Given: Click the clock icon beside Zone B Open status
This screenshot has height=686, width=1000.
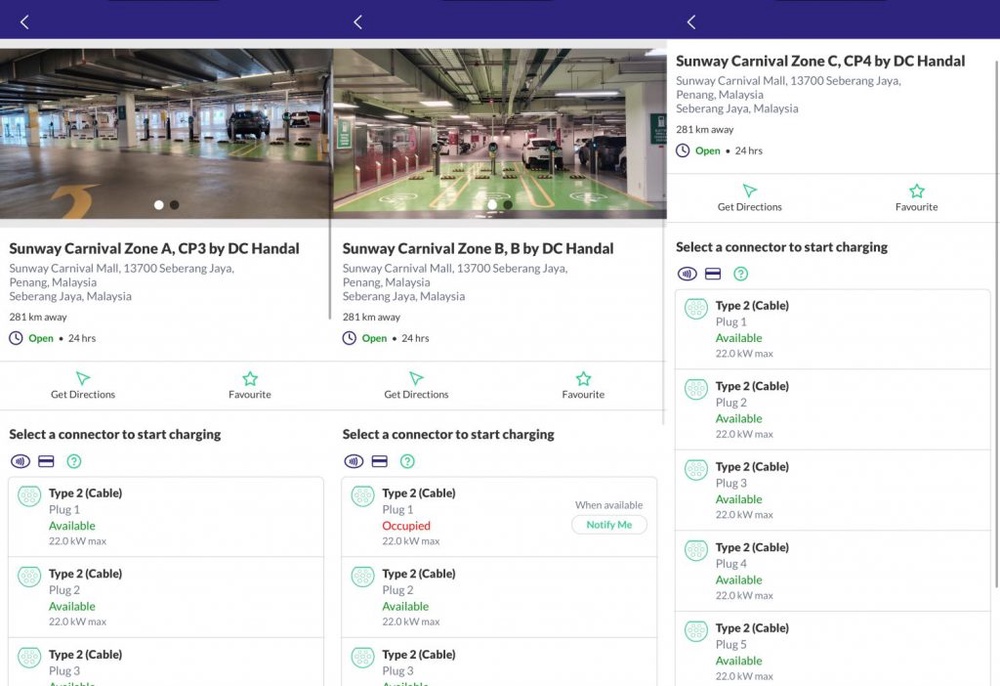Looking at the screenshot, I should coord(349,338).
